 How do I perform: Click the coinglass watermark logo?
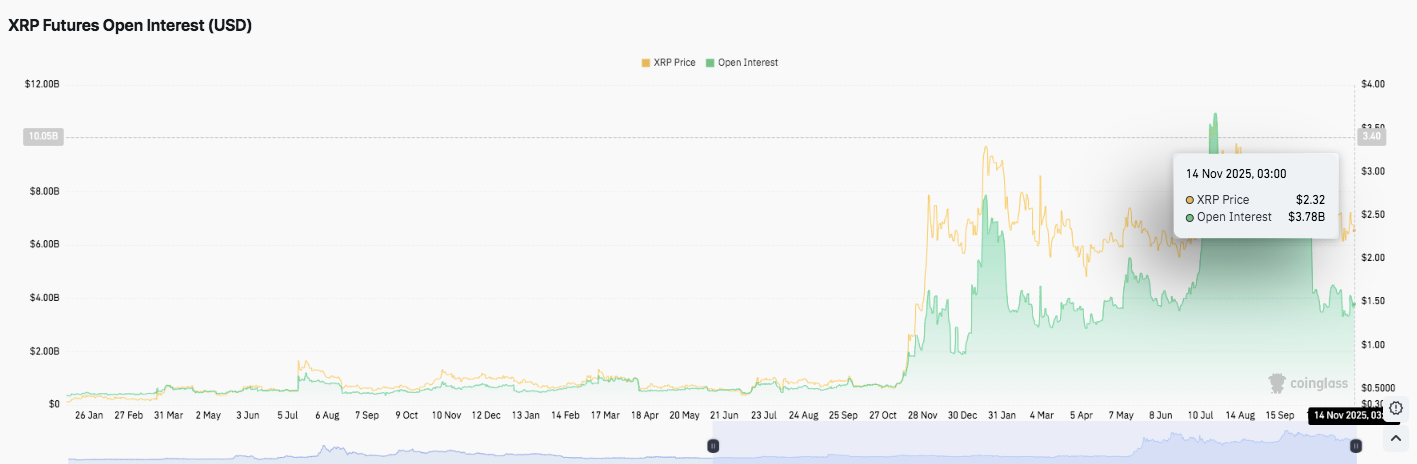pos(1308,383)
